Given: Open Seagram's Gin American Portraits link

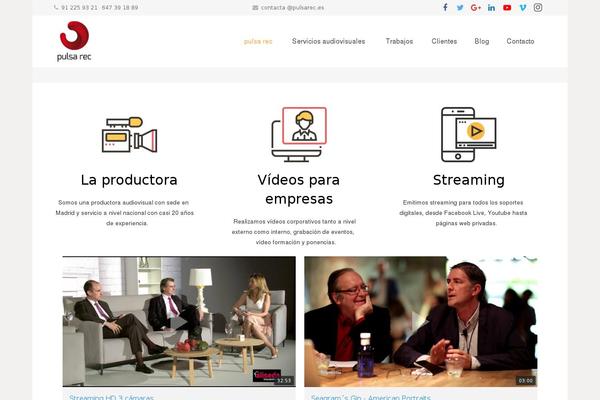Looking at the screenshot, I should 370,397.
